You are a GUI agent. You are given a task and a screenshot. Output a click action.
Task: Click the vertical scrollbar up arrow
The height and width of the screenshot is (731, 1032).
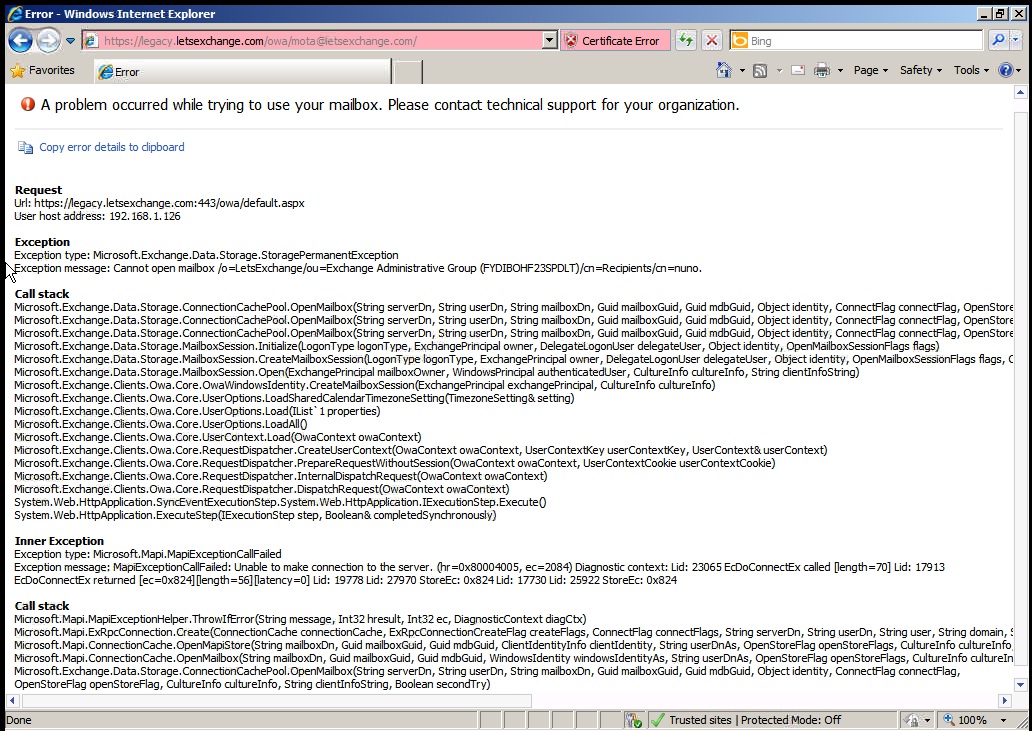[x=1020, y=93]
